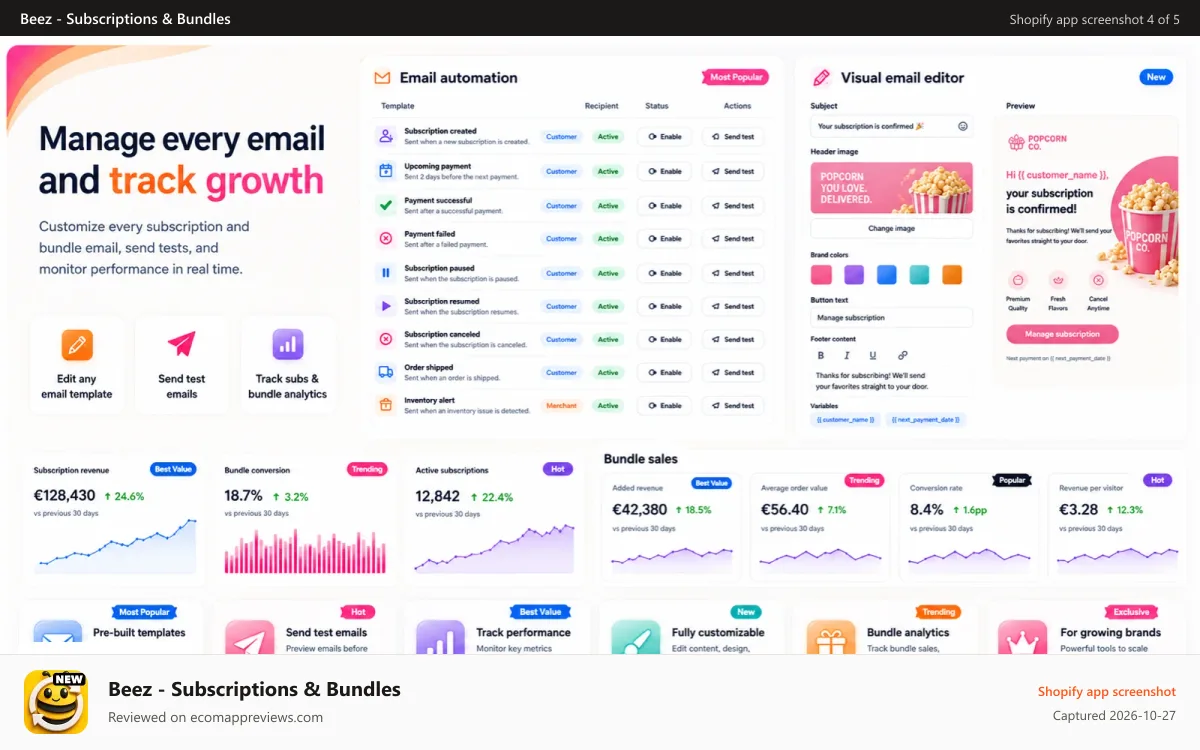1200x750 pixels.
Task: Send test for Inventory alert email
Action: pos(733,405)
